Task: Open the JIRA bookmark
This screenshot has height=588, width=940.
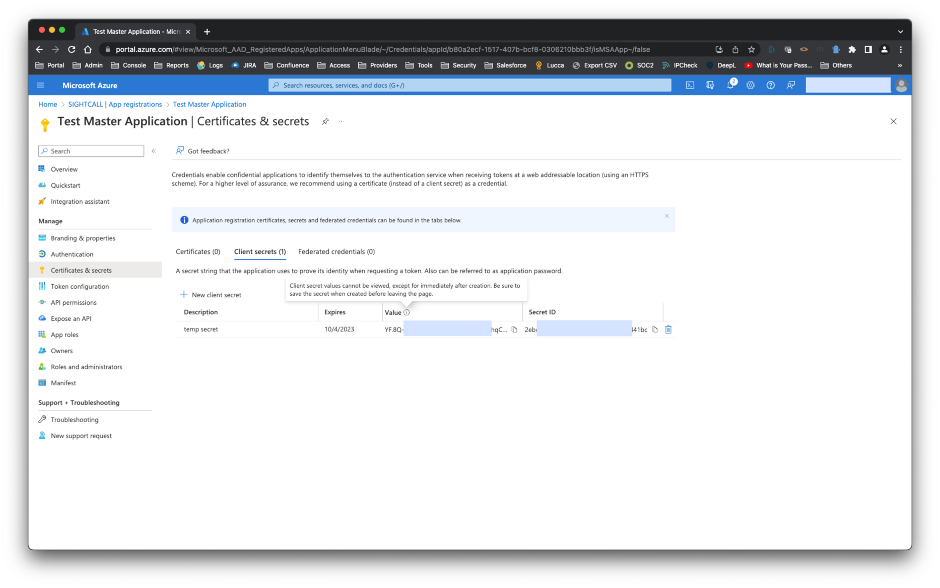Action: (x=244, y=65)
